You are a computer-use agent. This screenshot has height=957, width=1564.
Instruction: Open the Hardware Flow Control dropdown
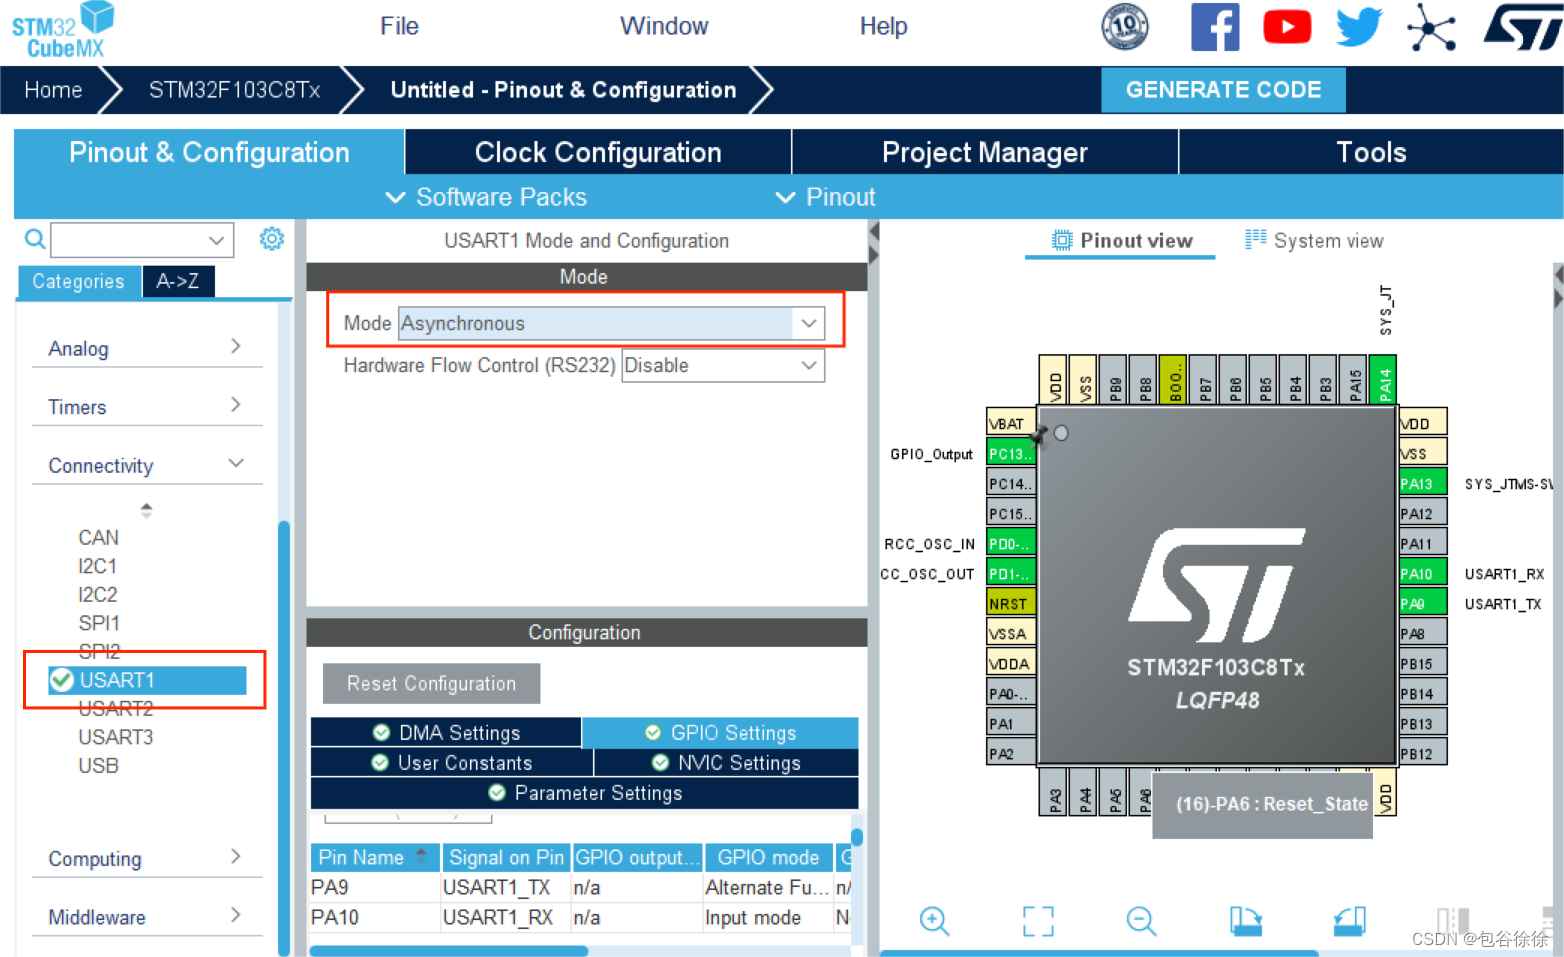point(723,365)
